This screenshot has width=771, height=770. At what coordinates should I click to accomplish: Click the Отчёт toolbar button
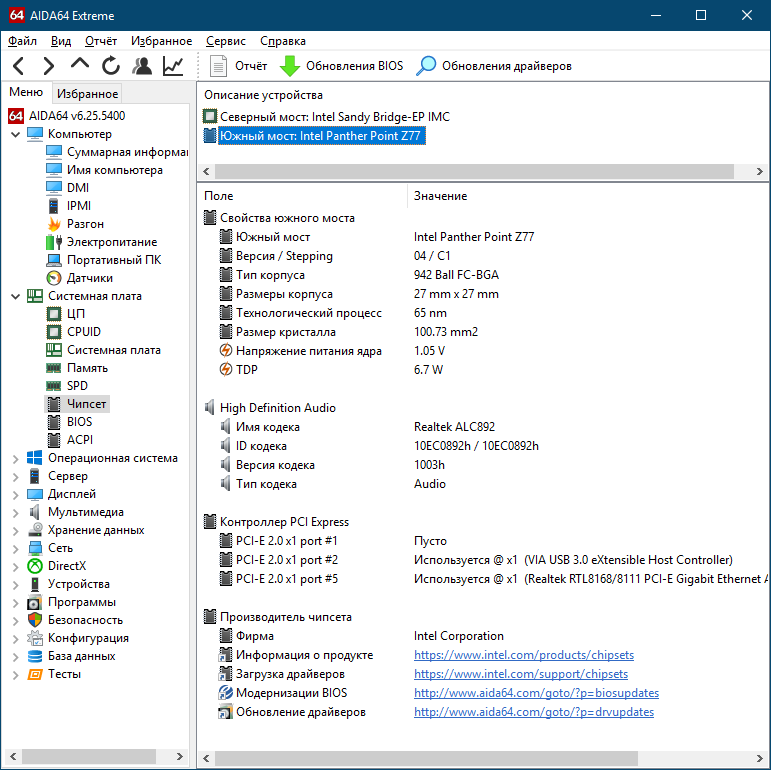click(x=238, y=66)
